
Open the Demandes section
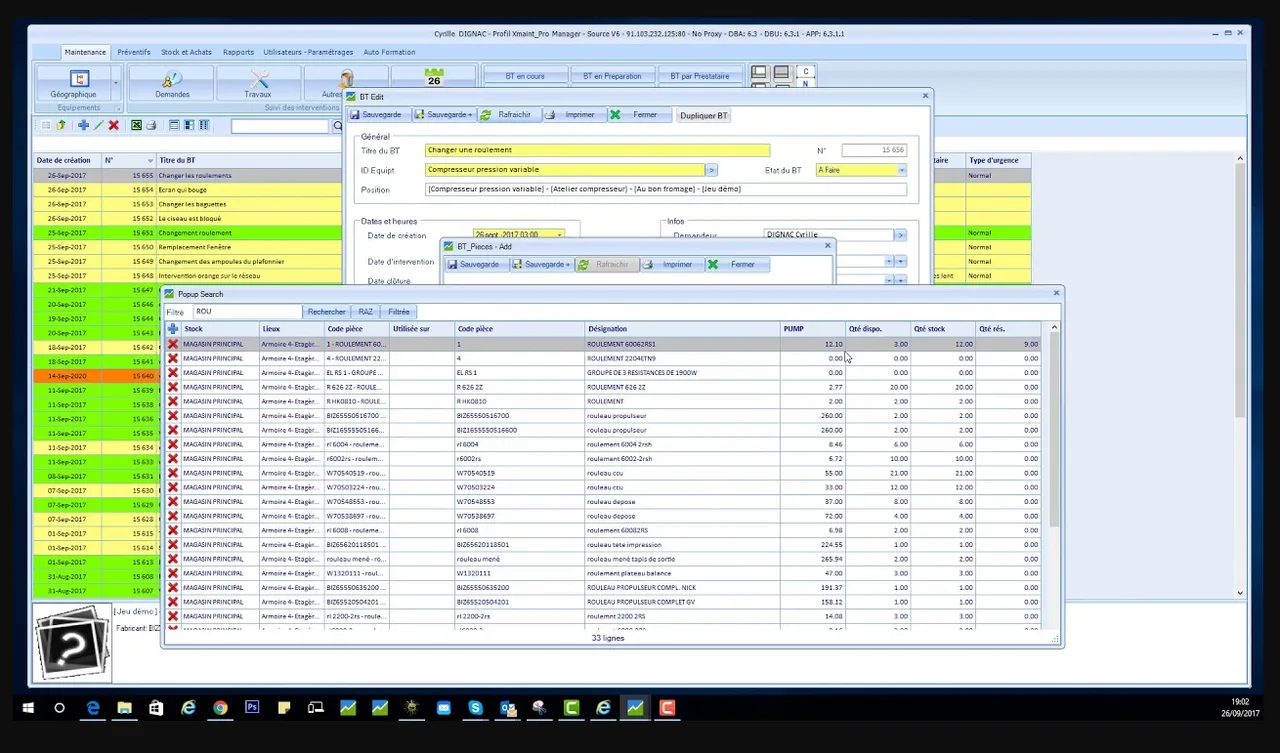[172, 83]
